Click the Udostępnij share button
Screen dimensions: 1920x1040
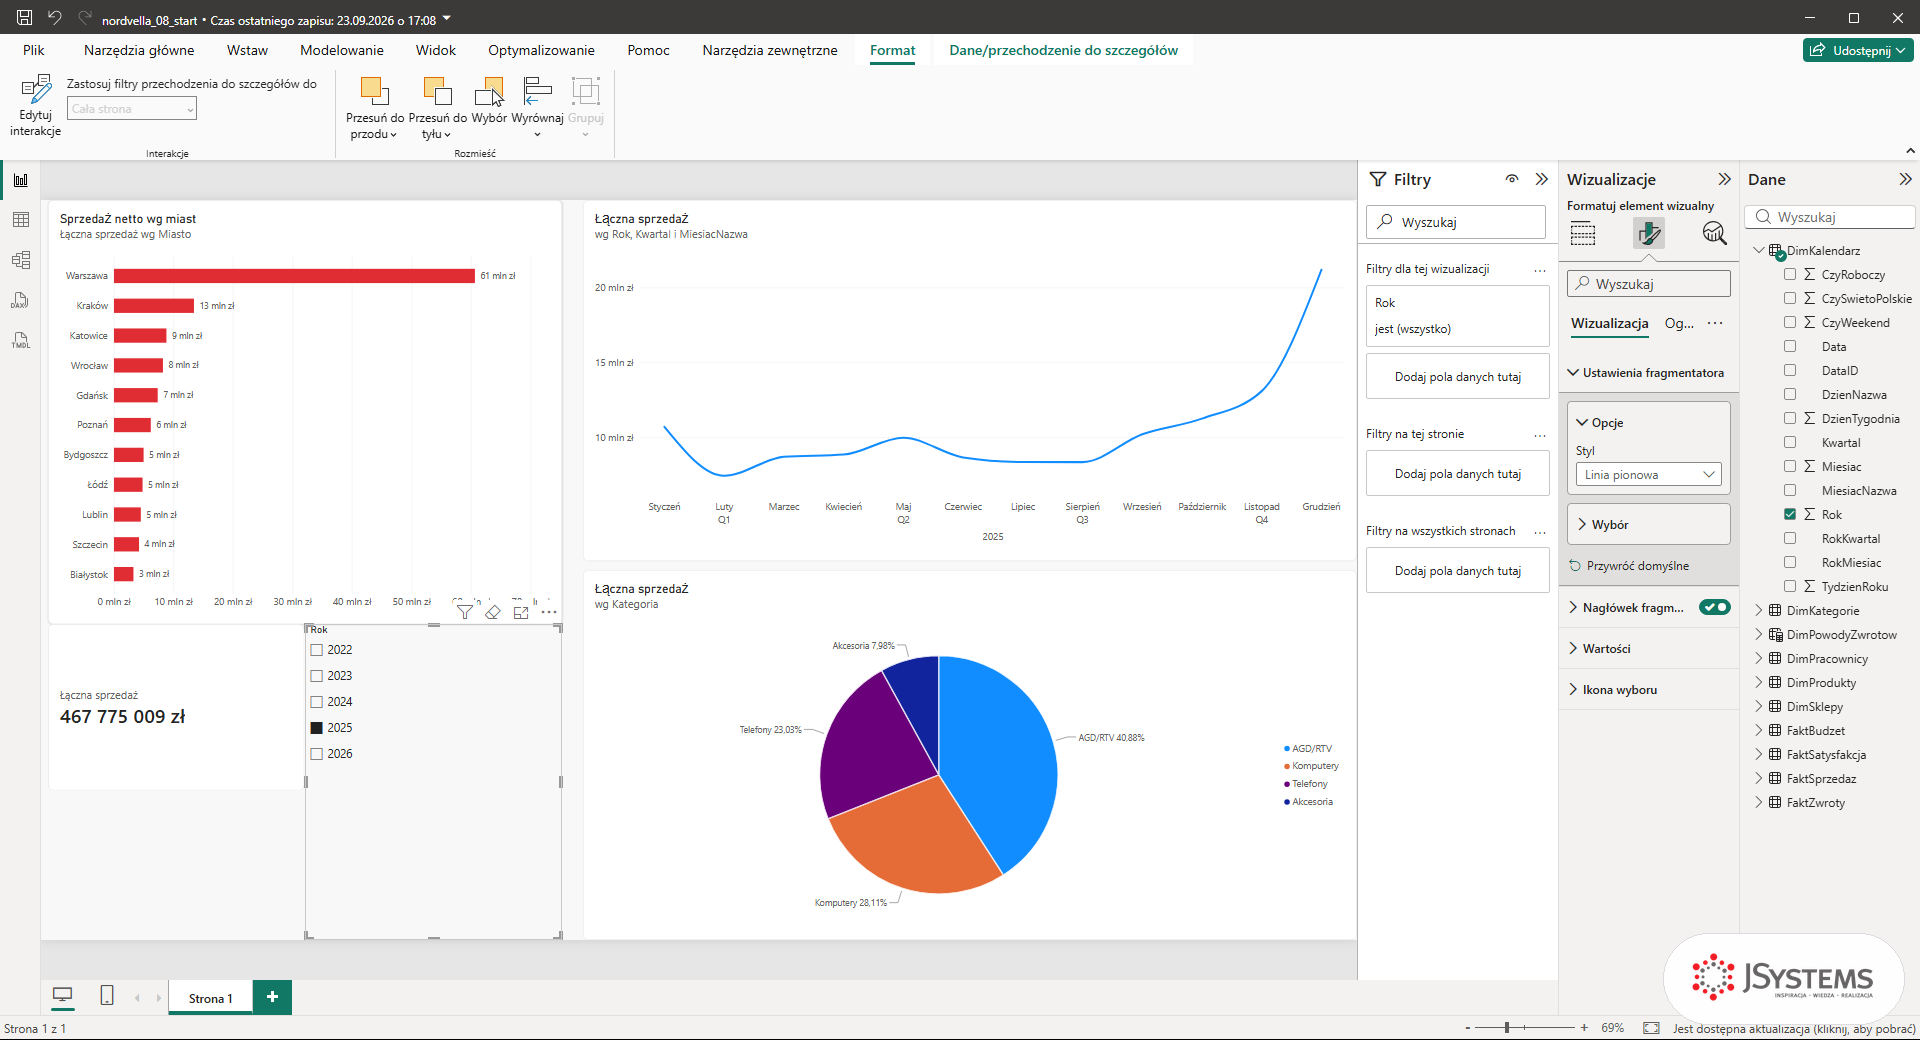(1858, 50)
